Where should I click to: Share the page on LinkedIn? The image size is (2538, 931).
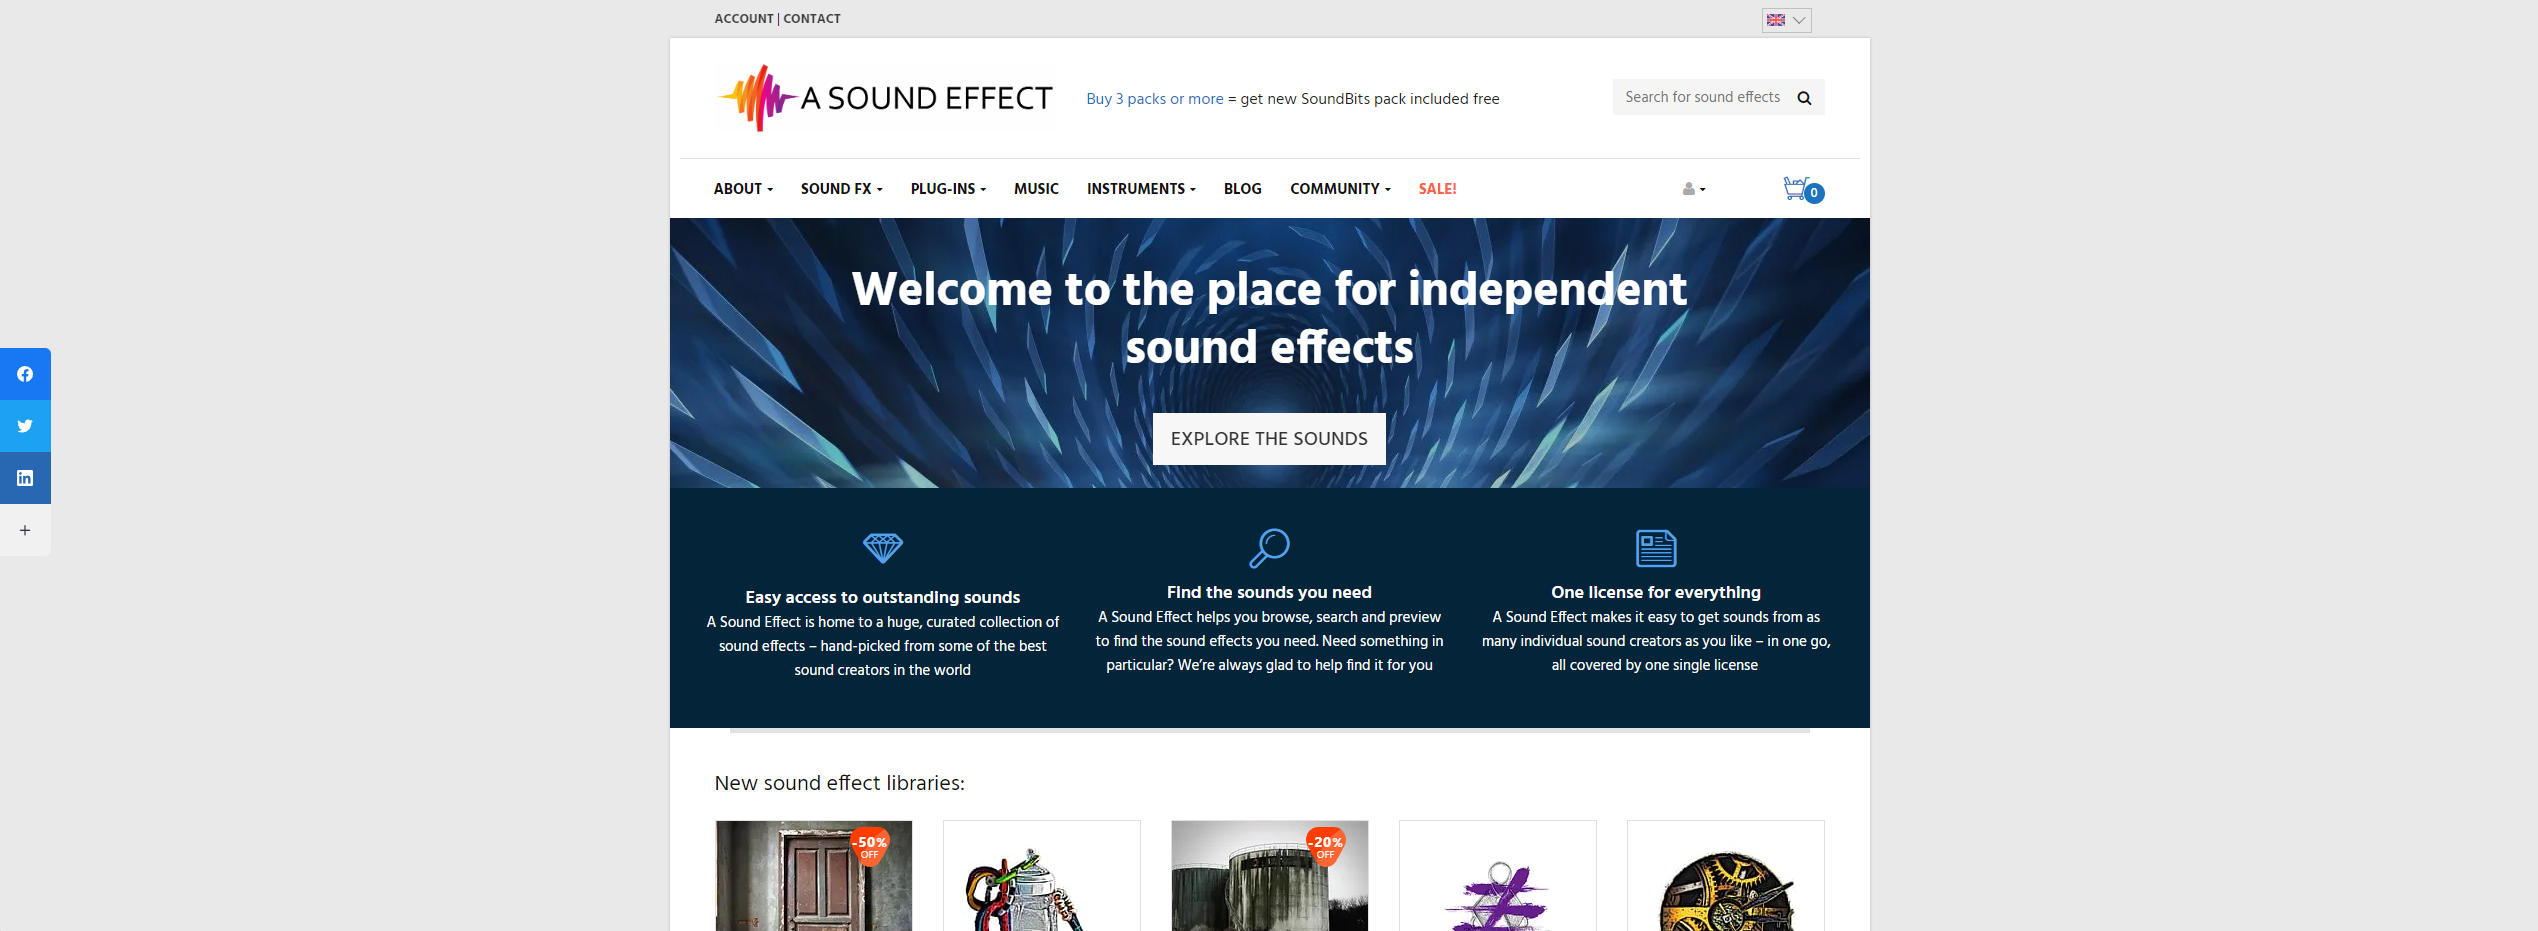(x=25, y=478)
